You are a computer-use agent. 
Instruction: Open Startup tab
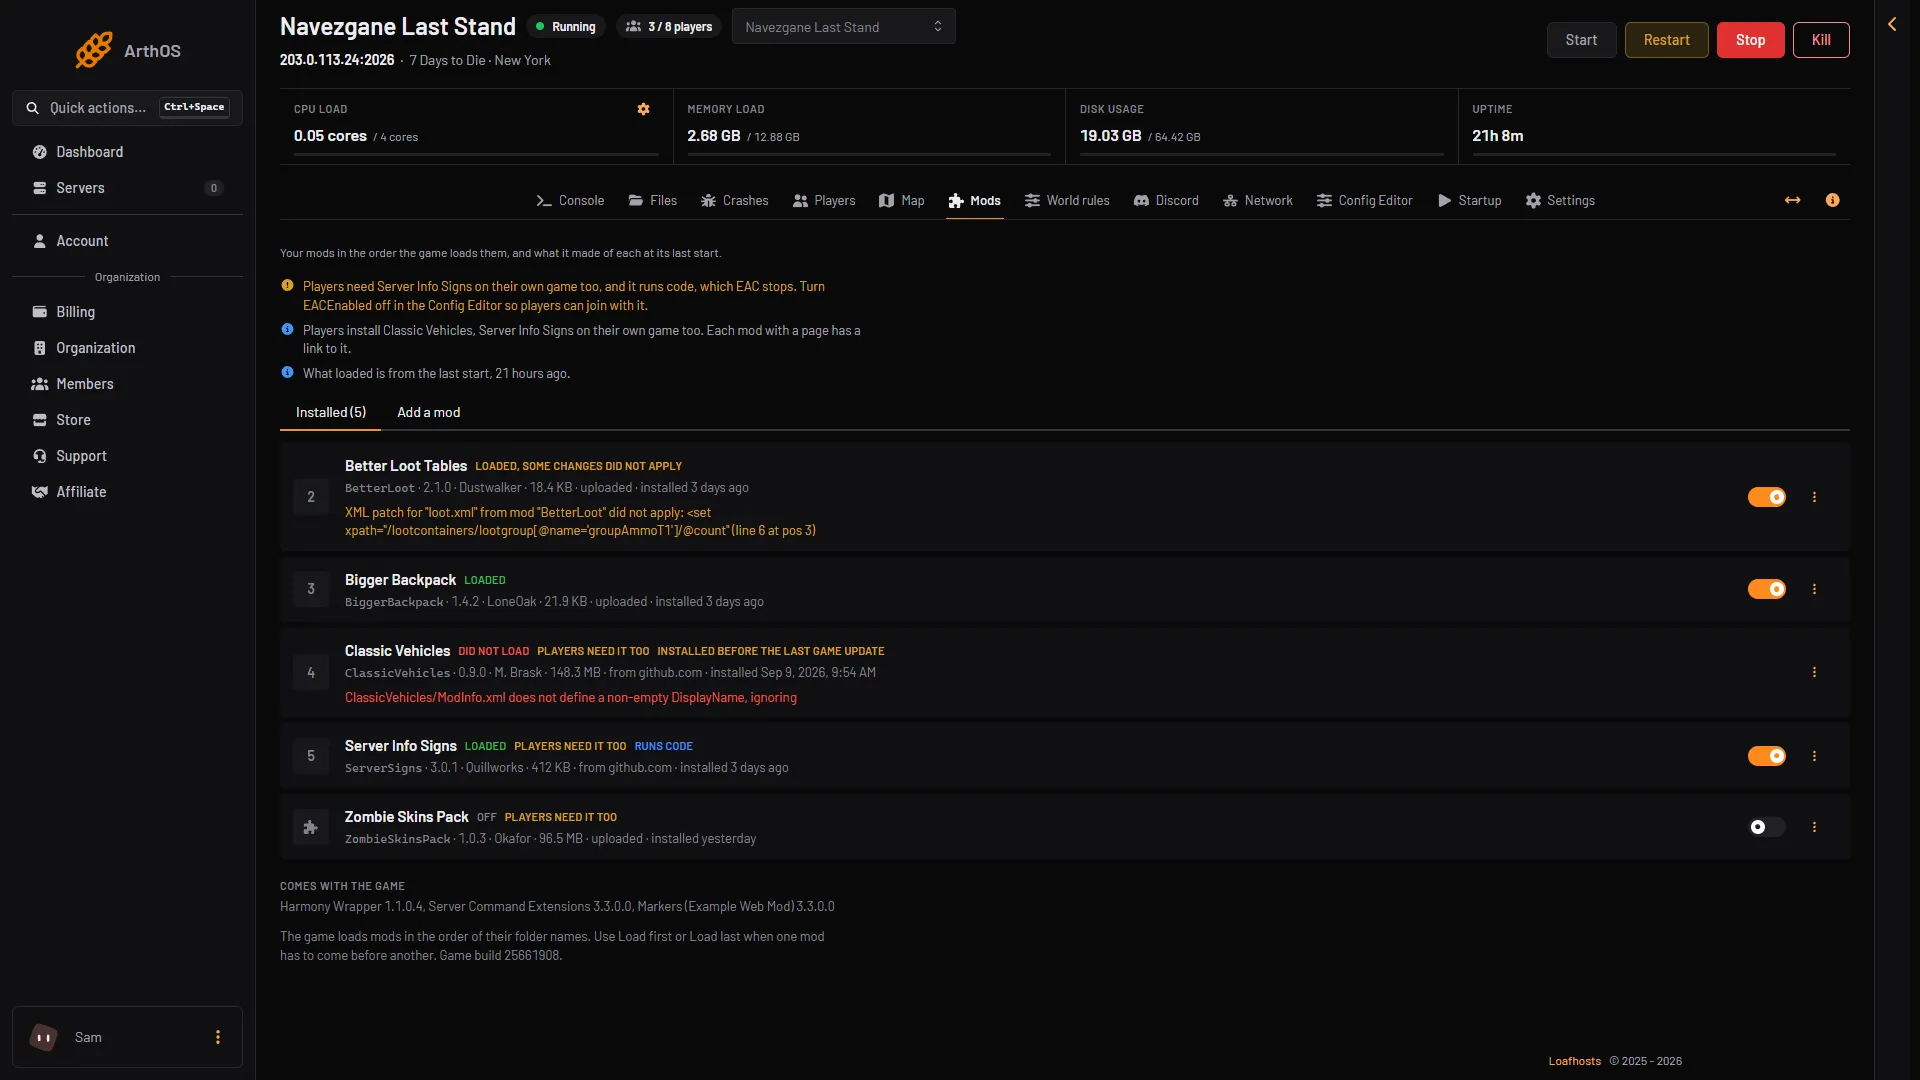pos(1469,201)
